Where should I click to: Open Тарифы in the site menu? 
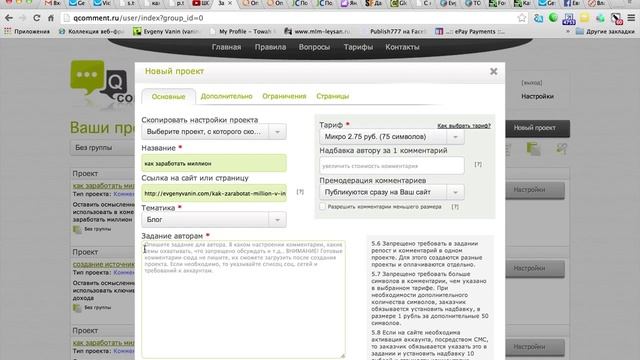[x=358, y=47]
